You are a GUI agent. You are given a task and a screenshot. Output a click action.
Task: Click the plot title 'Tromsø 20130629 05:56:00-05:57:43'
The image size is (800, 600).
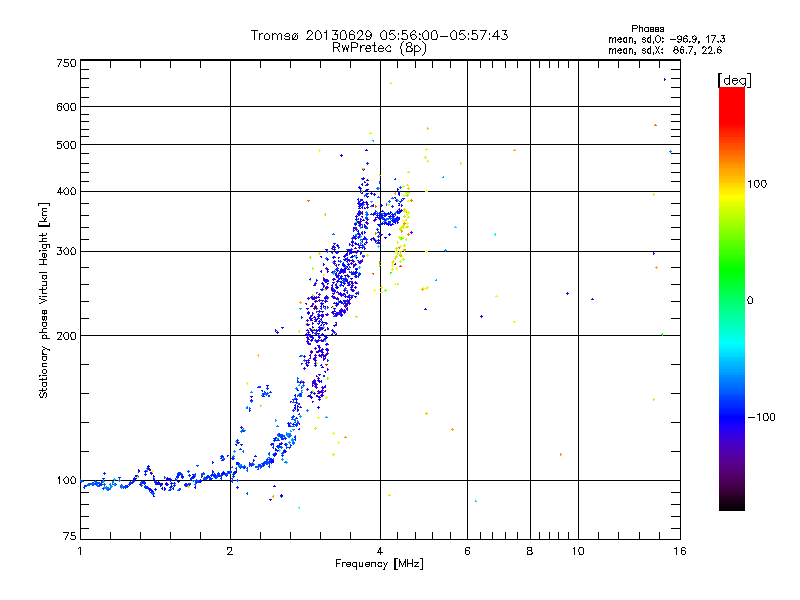pyautogui.click(x=379, y=35)
